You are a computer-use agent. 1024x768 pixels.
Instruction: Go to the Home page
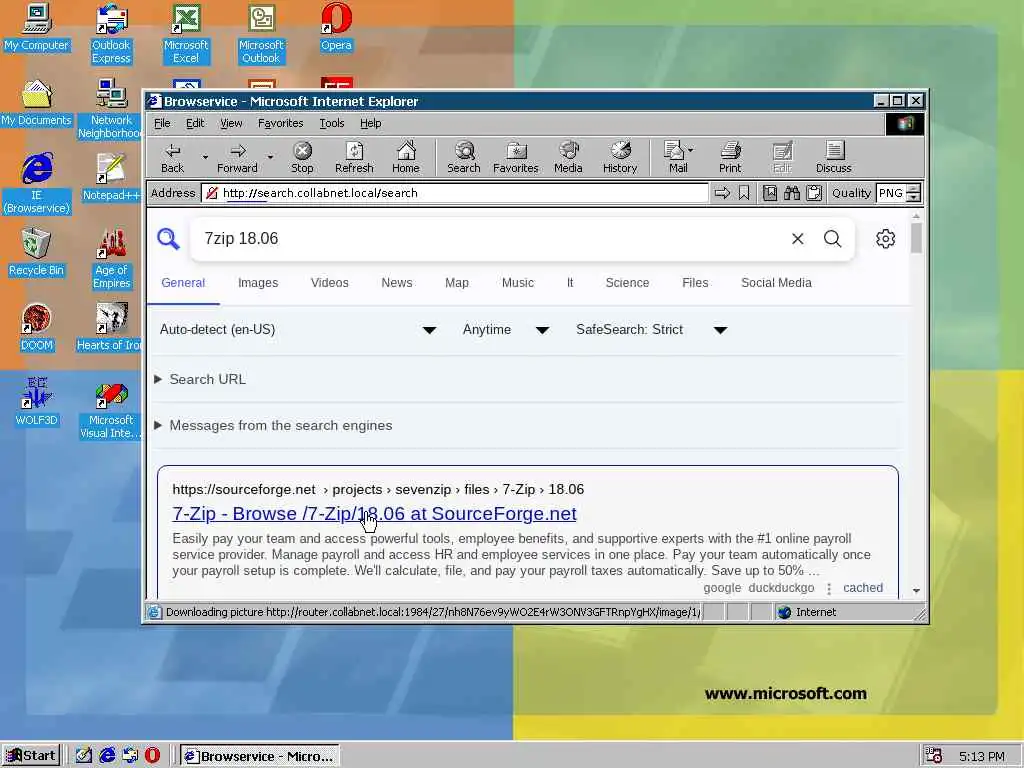tap(406, 158)
